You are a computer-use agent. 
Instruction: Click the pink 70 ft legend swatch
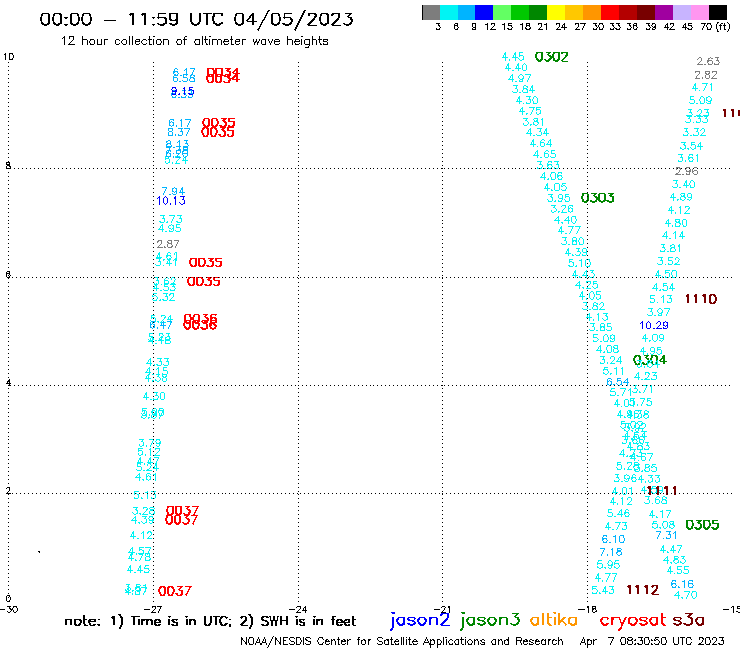click(699, 12)
